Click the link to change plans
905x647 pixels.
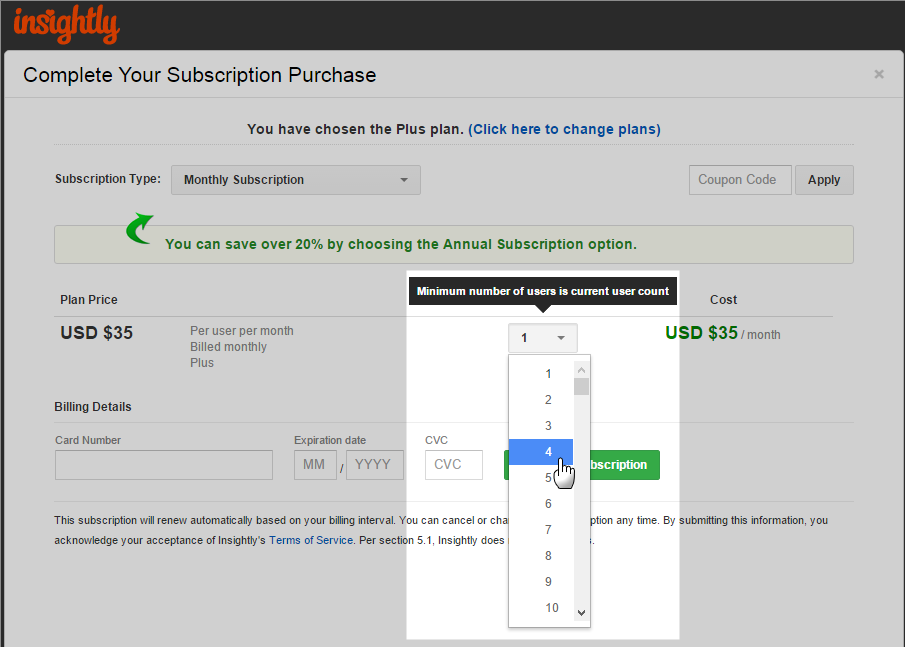[x=564, y=129]
